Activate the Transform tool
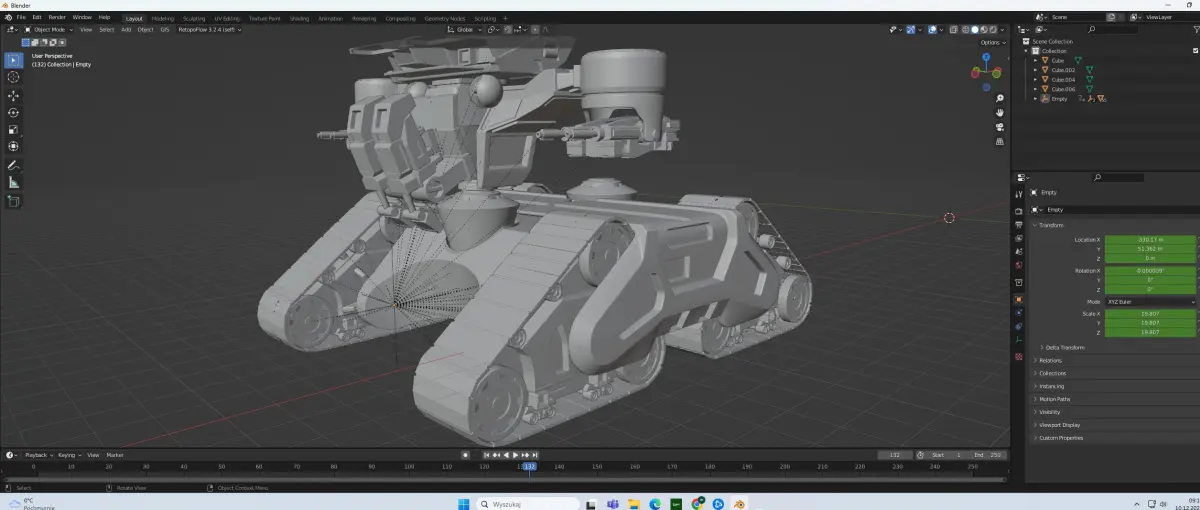 [13, 147]
